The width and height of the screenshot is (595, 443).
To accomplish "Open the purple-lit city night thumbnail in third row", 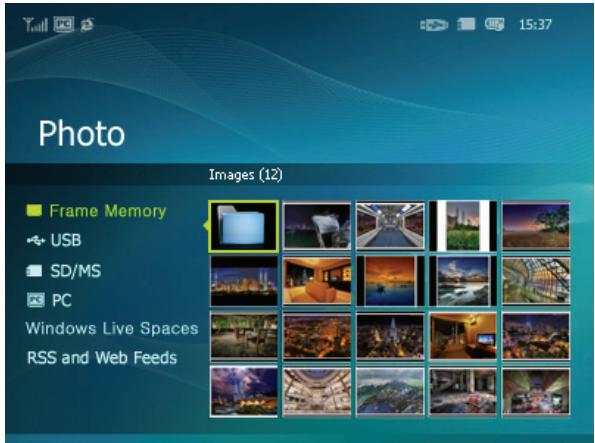I will pos(536,337).
